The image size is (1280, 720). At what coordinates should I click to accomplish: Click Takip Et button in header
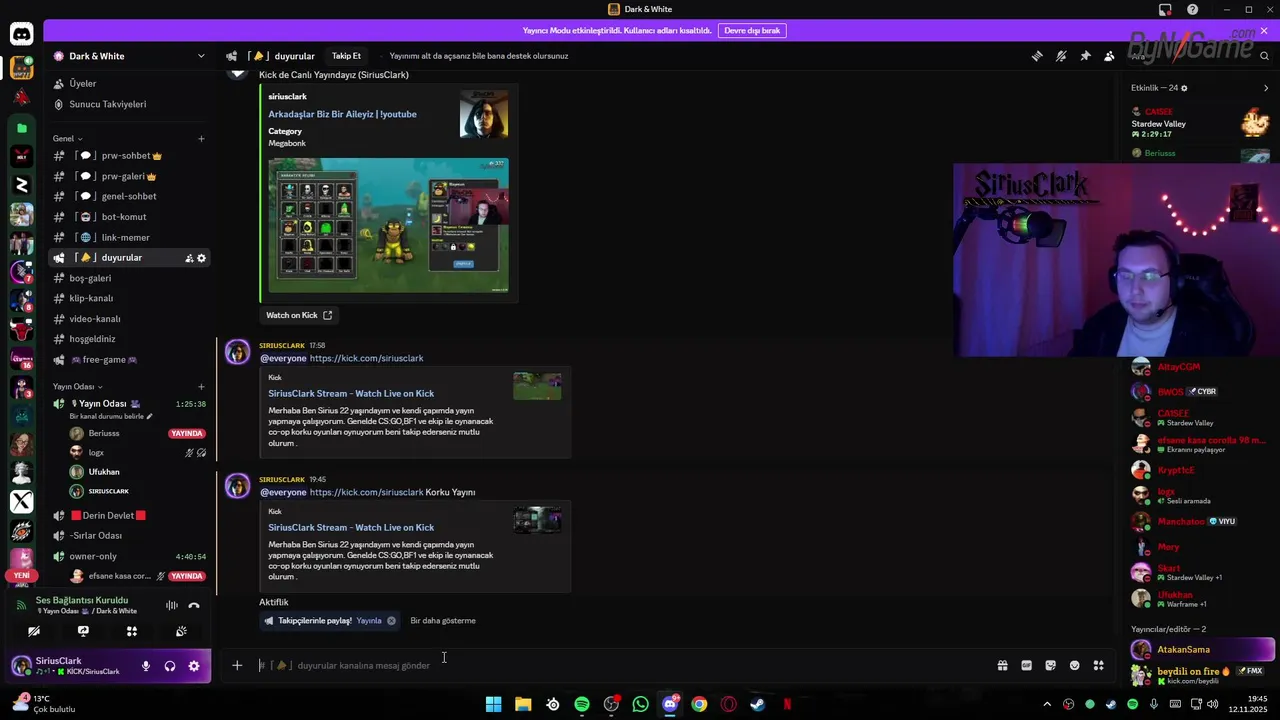[346, 56]
